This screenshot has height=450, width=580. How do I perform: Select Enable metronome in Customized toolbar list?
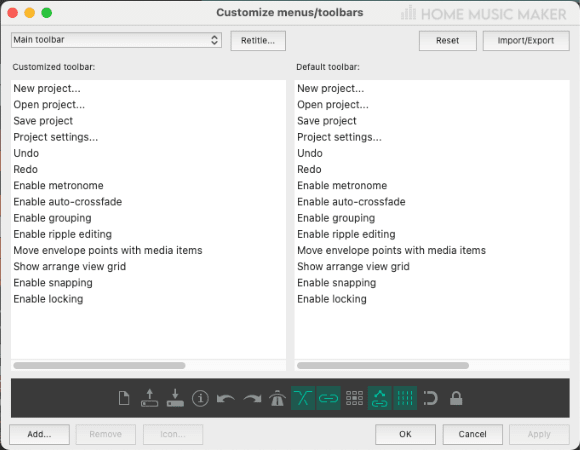[148, 186]
